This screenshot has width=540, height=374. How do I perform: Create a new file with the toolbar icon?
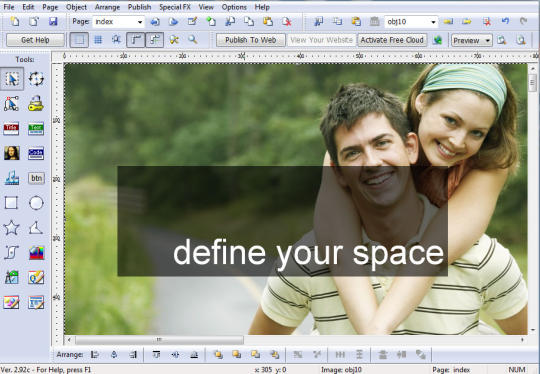[x=15, y=21]
